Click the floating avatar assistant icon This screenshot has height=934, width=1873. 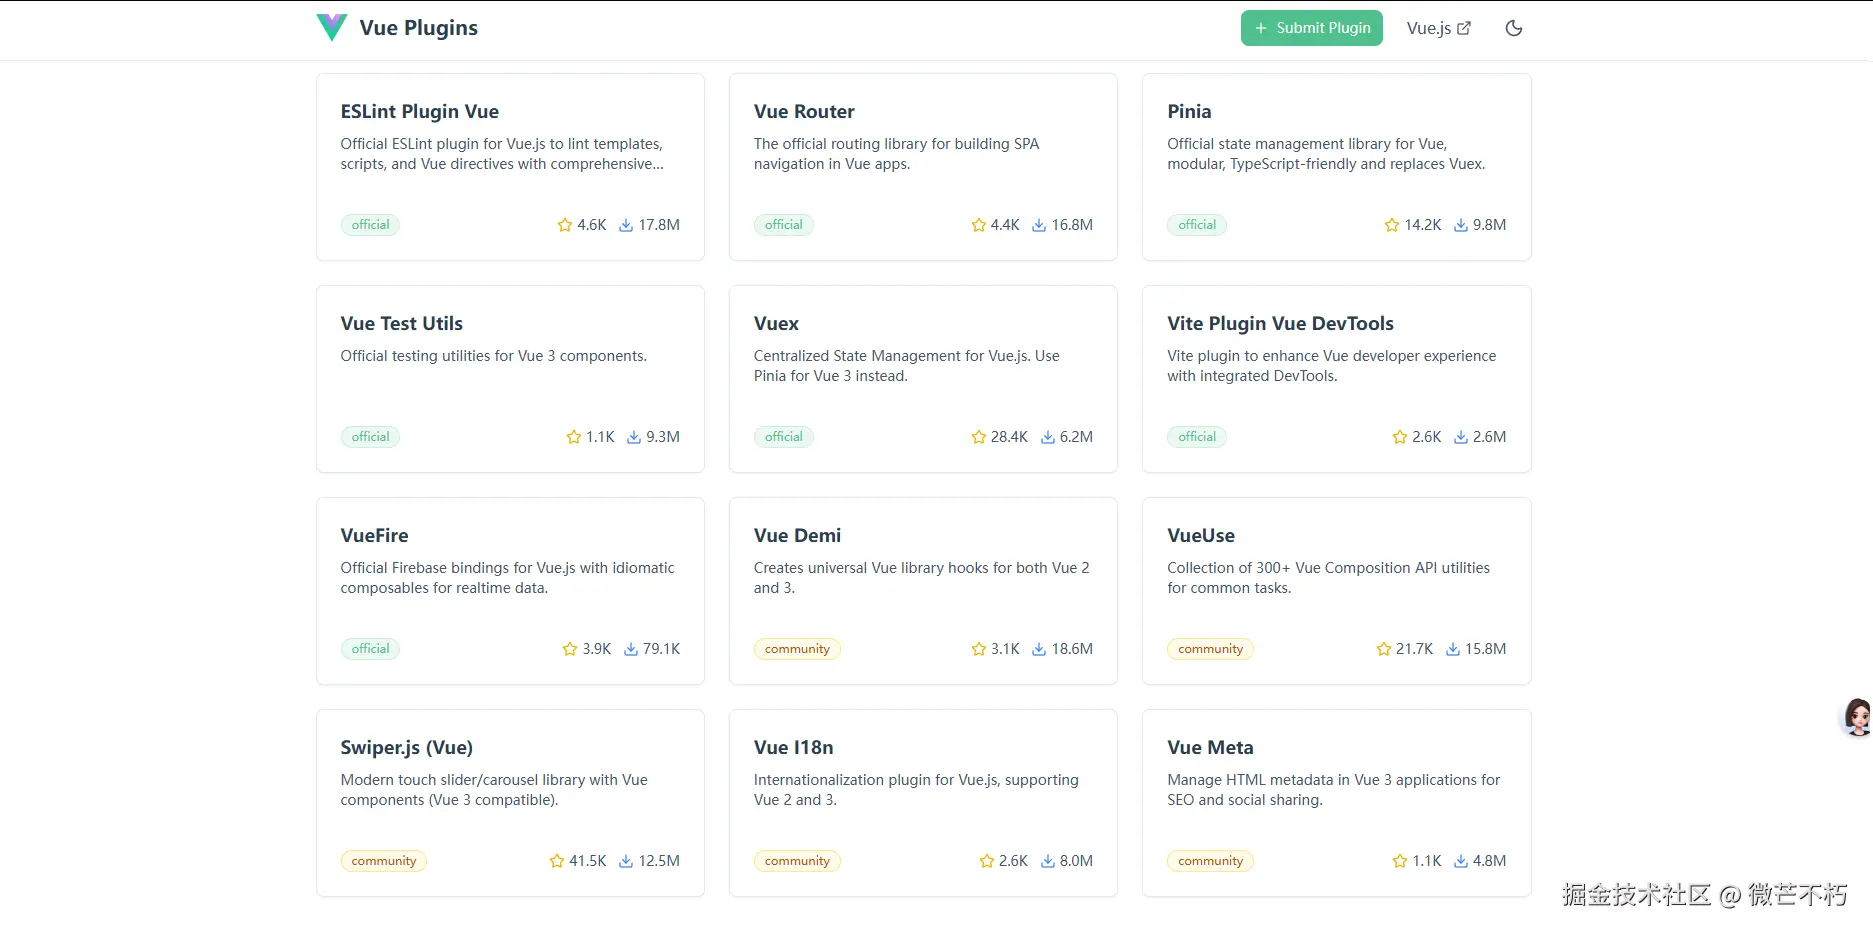pyautogui.click(x=1857, y=717)
